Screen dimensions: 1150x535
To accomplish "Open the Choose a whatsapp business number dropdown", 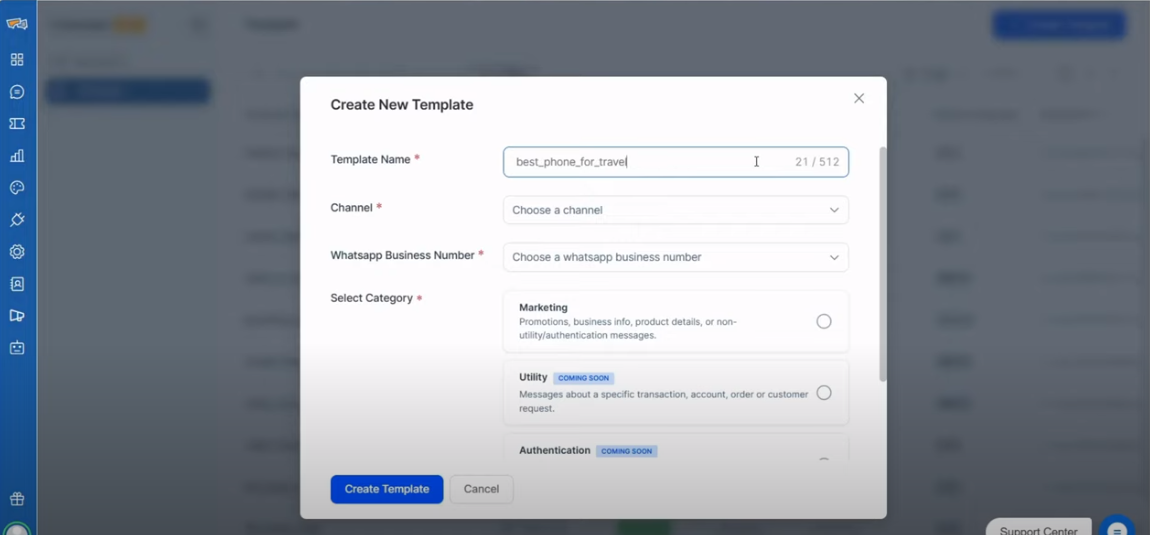I will click(675, 258).
